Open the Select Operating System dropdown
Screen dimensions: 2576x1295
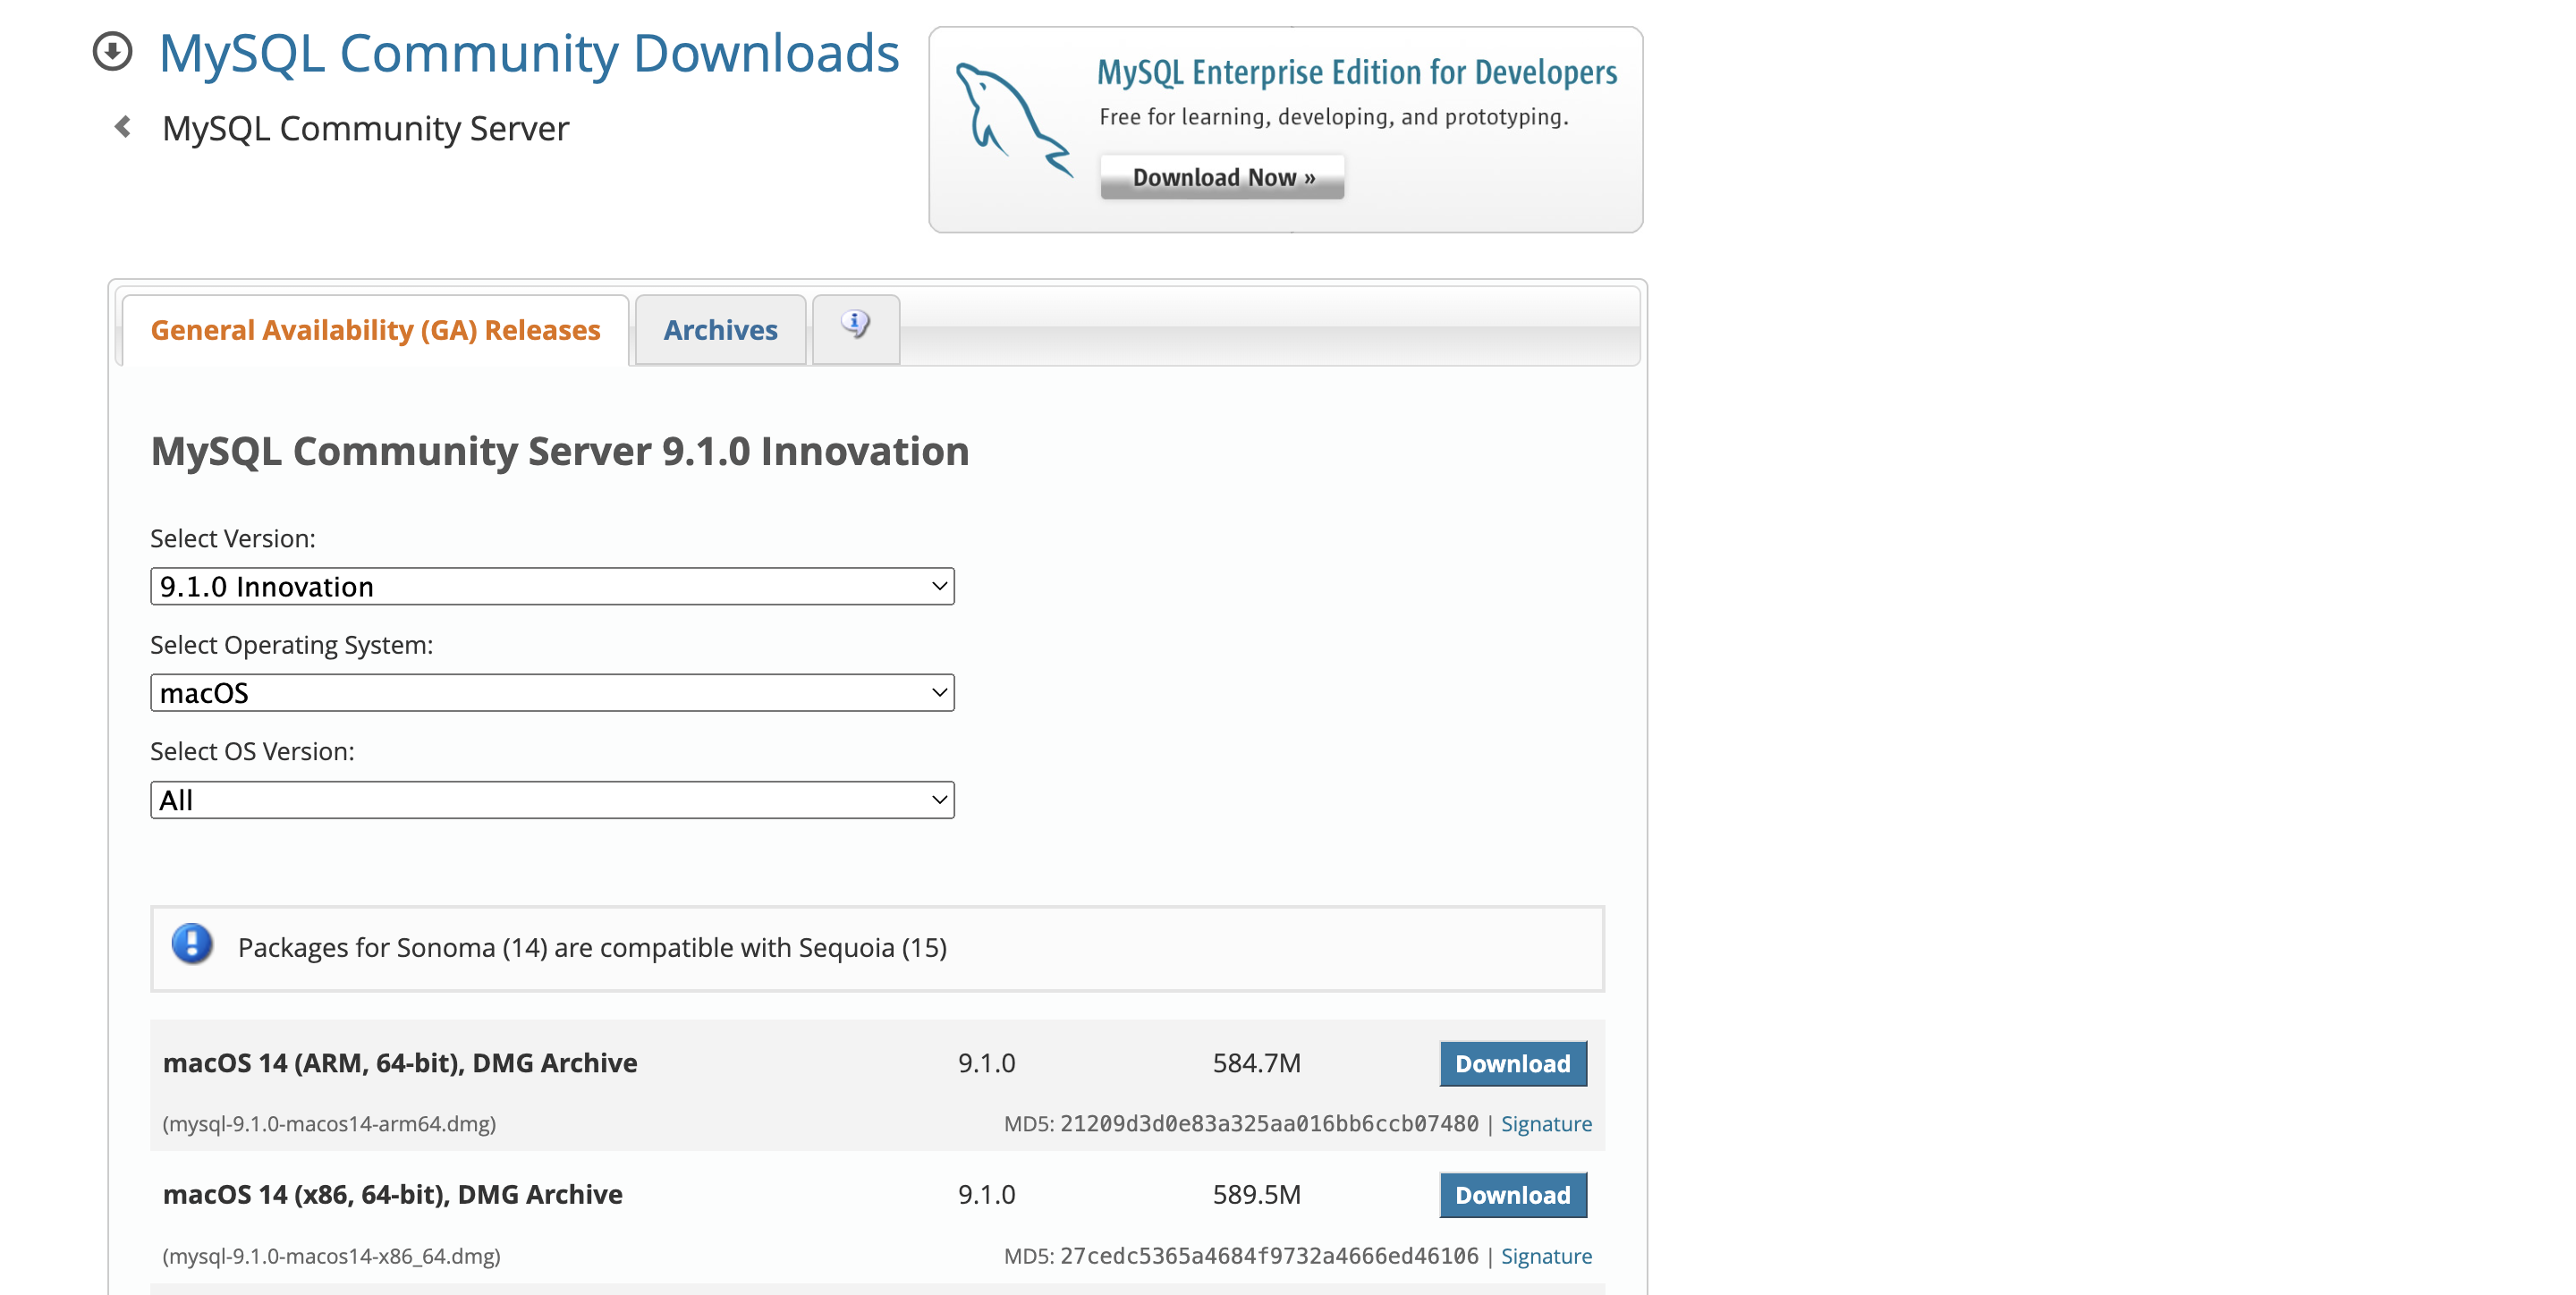click(x=552, y=693)
